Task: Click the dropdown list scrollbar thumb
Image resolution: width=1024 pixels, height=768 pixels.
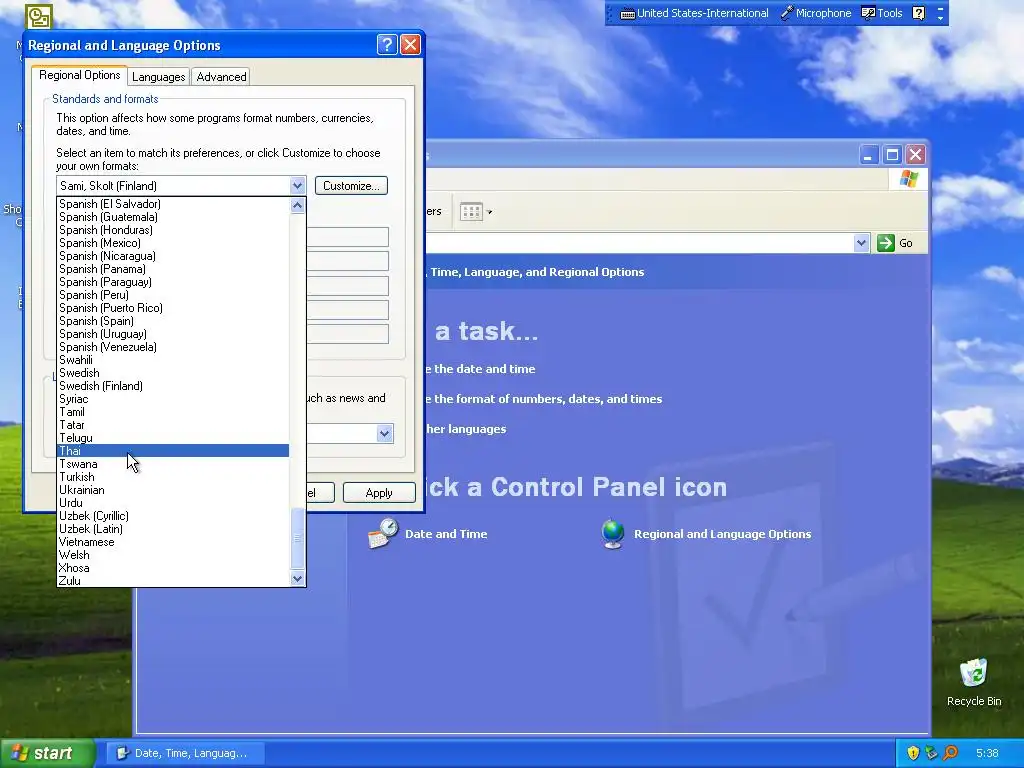Action: click(297, 538)
